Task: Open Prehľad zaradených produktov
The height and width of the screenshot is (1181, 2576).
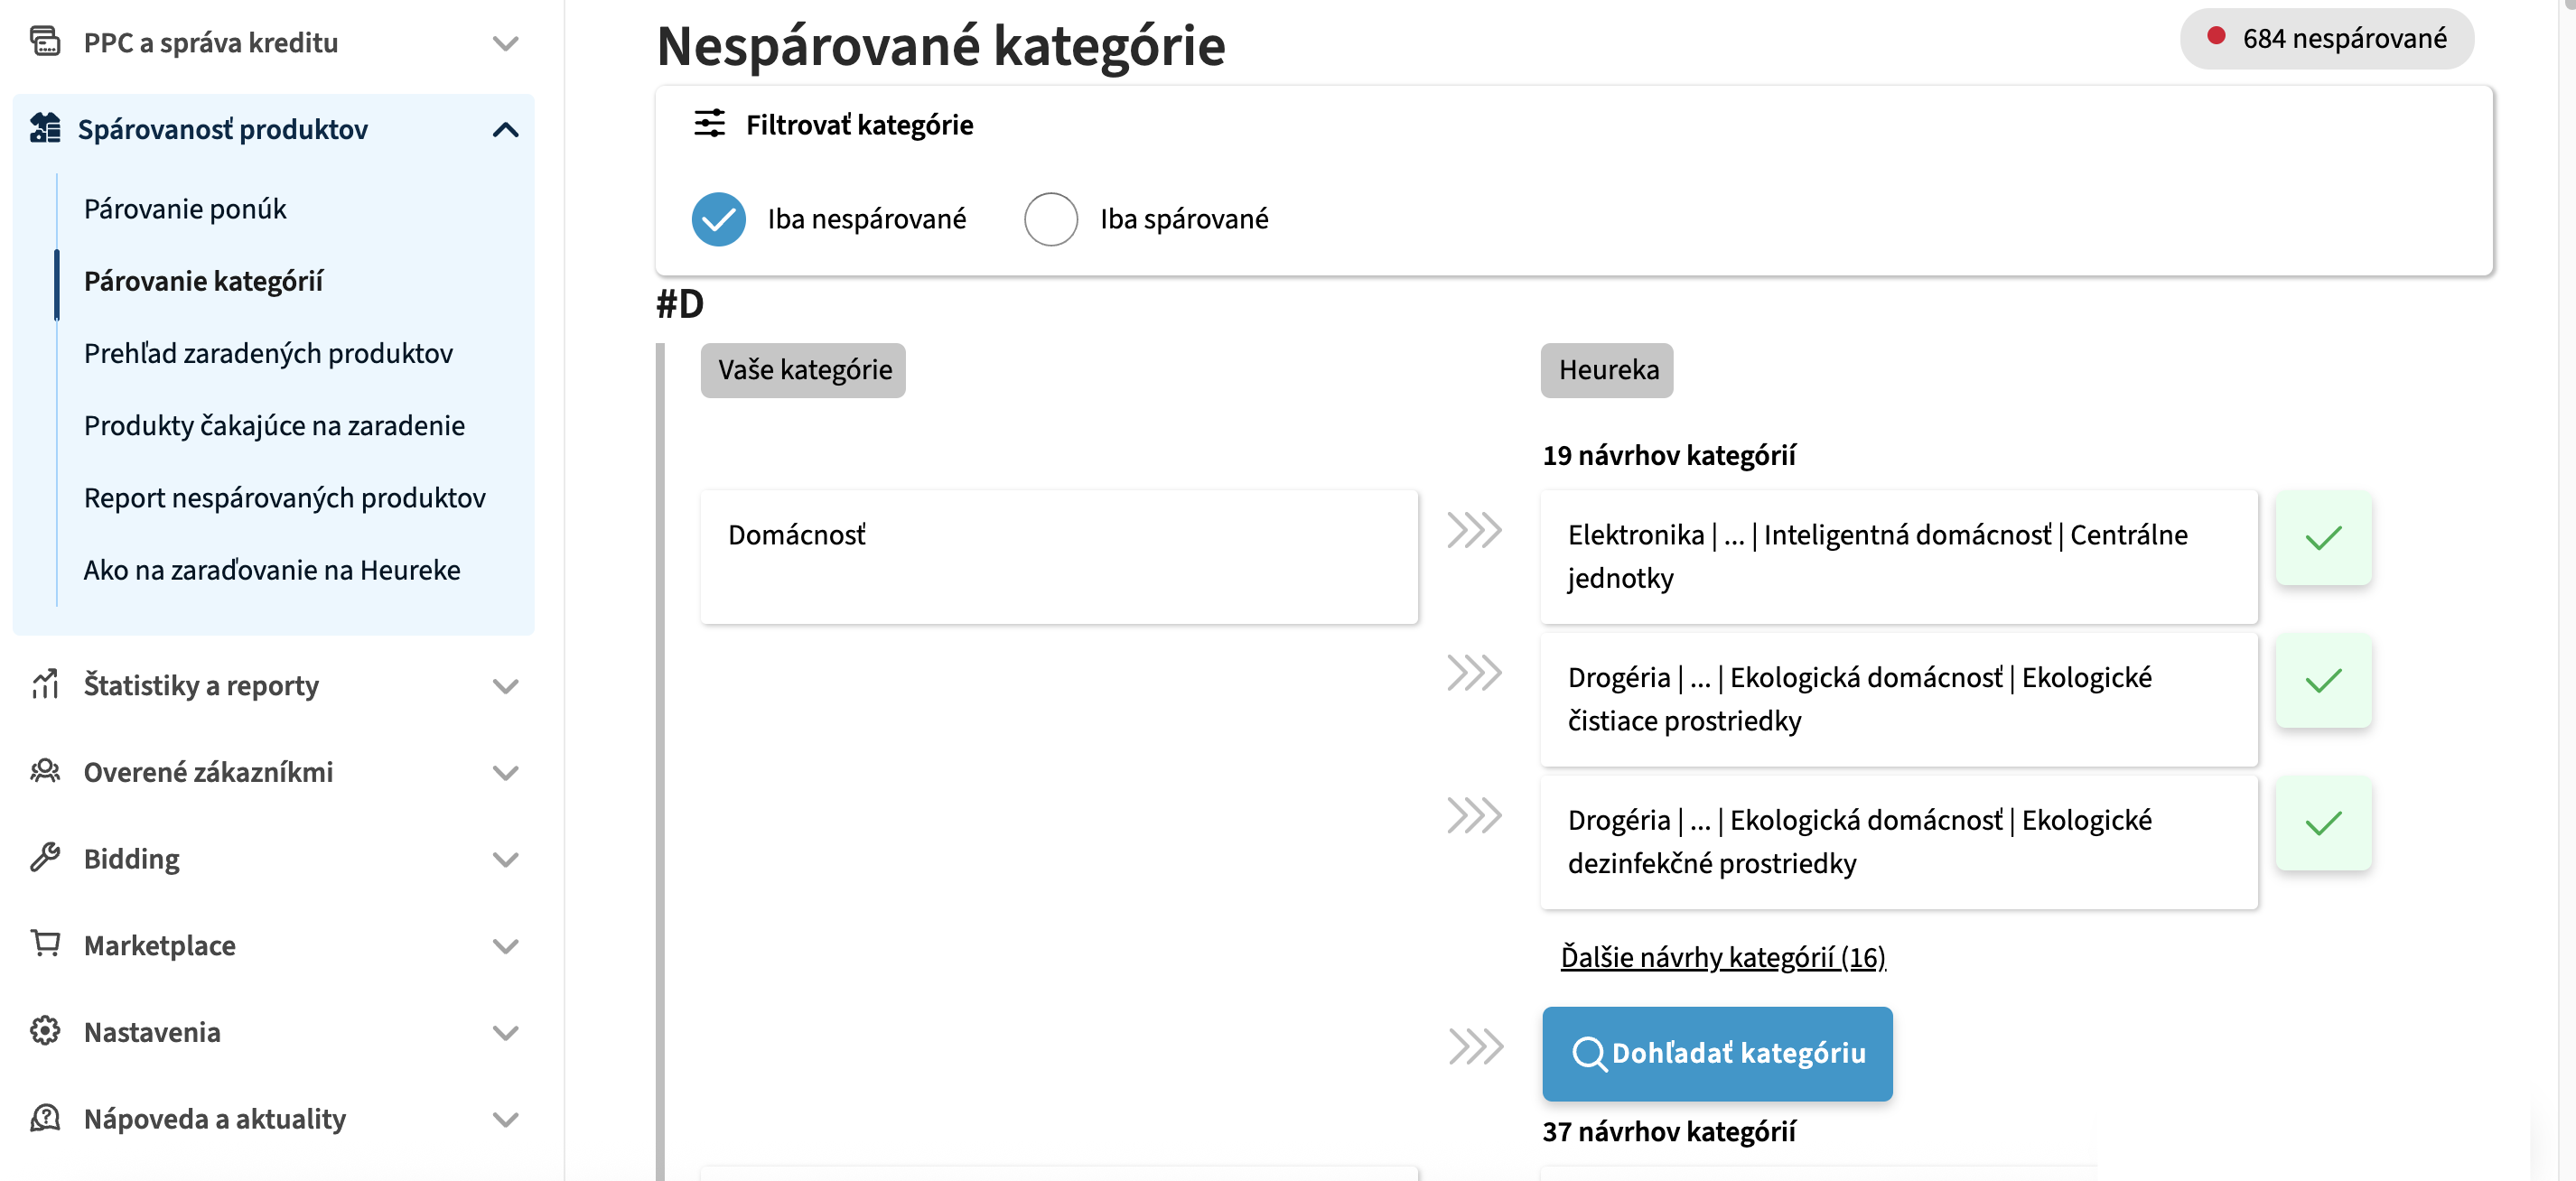Action: [x=268, y=353]
